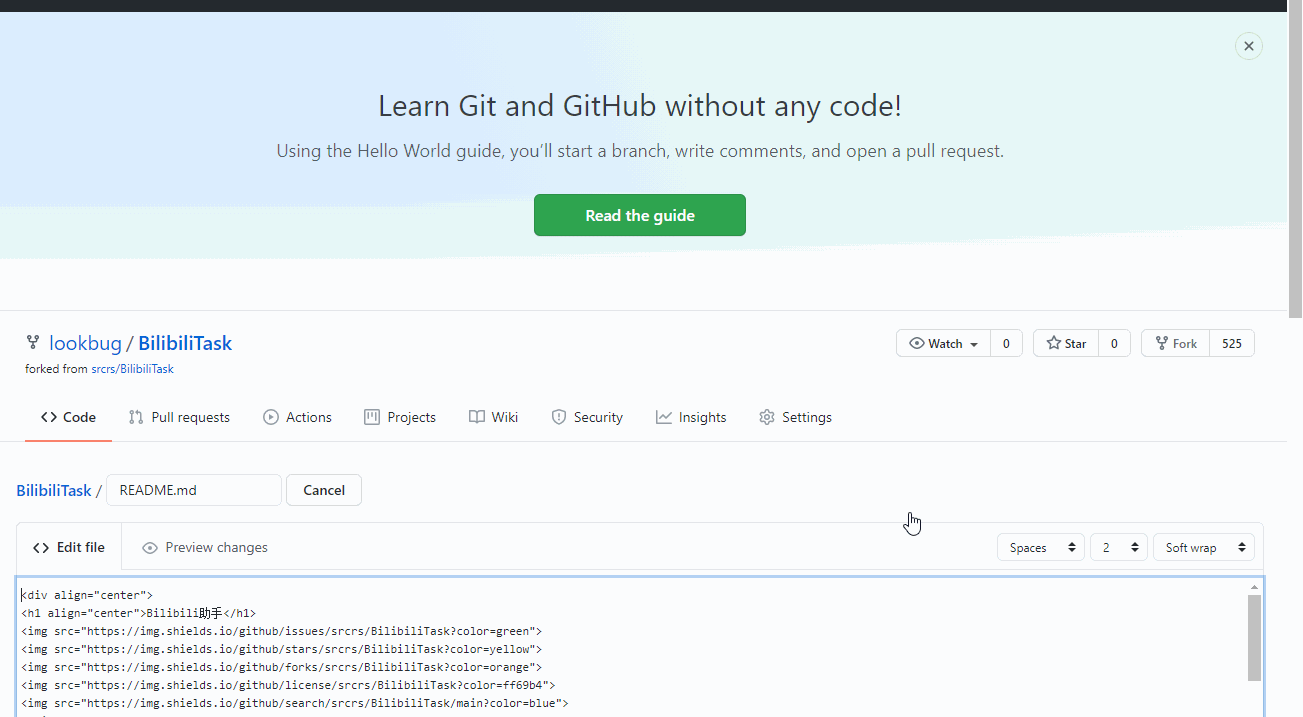Click the Read the guide button

[x=640, y=215]
